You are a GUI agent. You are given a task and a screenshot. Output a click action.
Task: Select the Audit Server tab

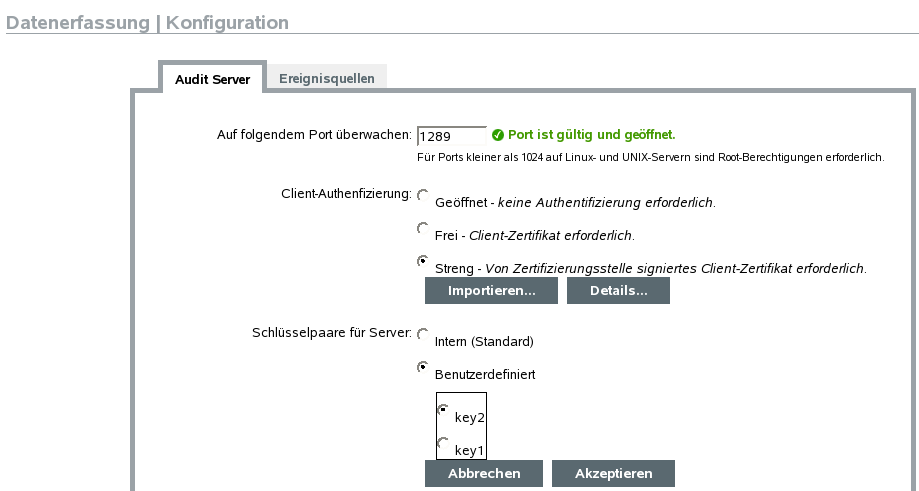click(x=212, y=79)
